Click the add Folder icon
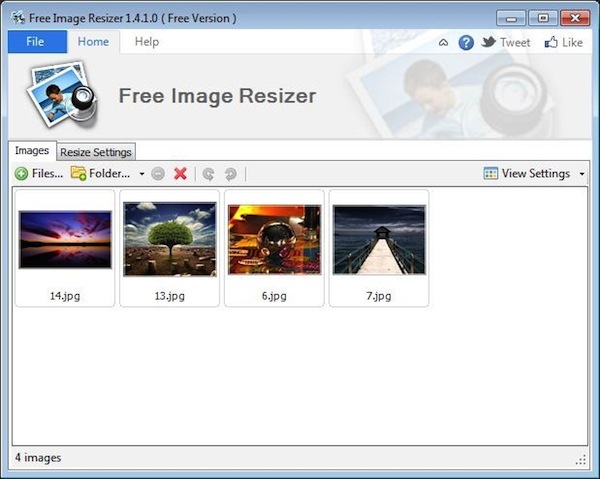The width and height of the screenshot is (600, 479). (78, 173)
